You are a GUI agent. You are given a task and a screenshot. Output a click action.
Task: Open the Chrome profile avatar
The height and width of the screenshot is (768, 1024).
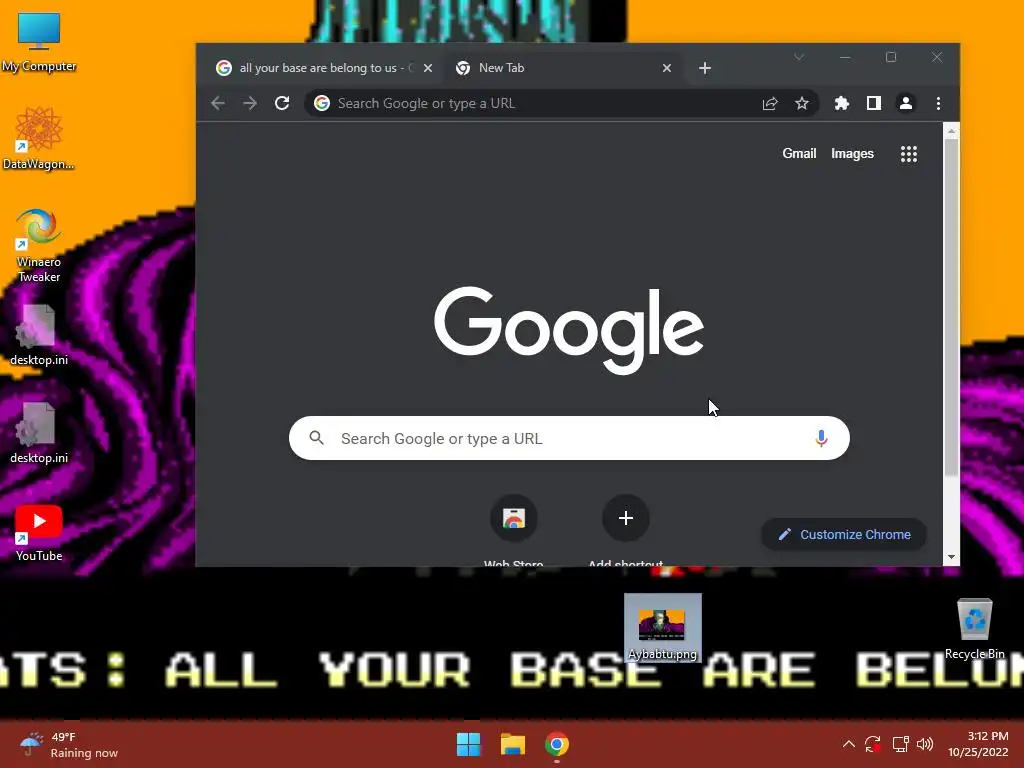tap(906, 103)
